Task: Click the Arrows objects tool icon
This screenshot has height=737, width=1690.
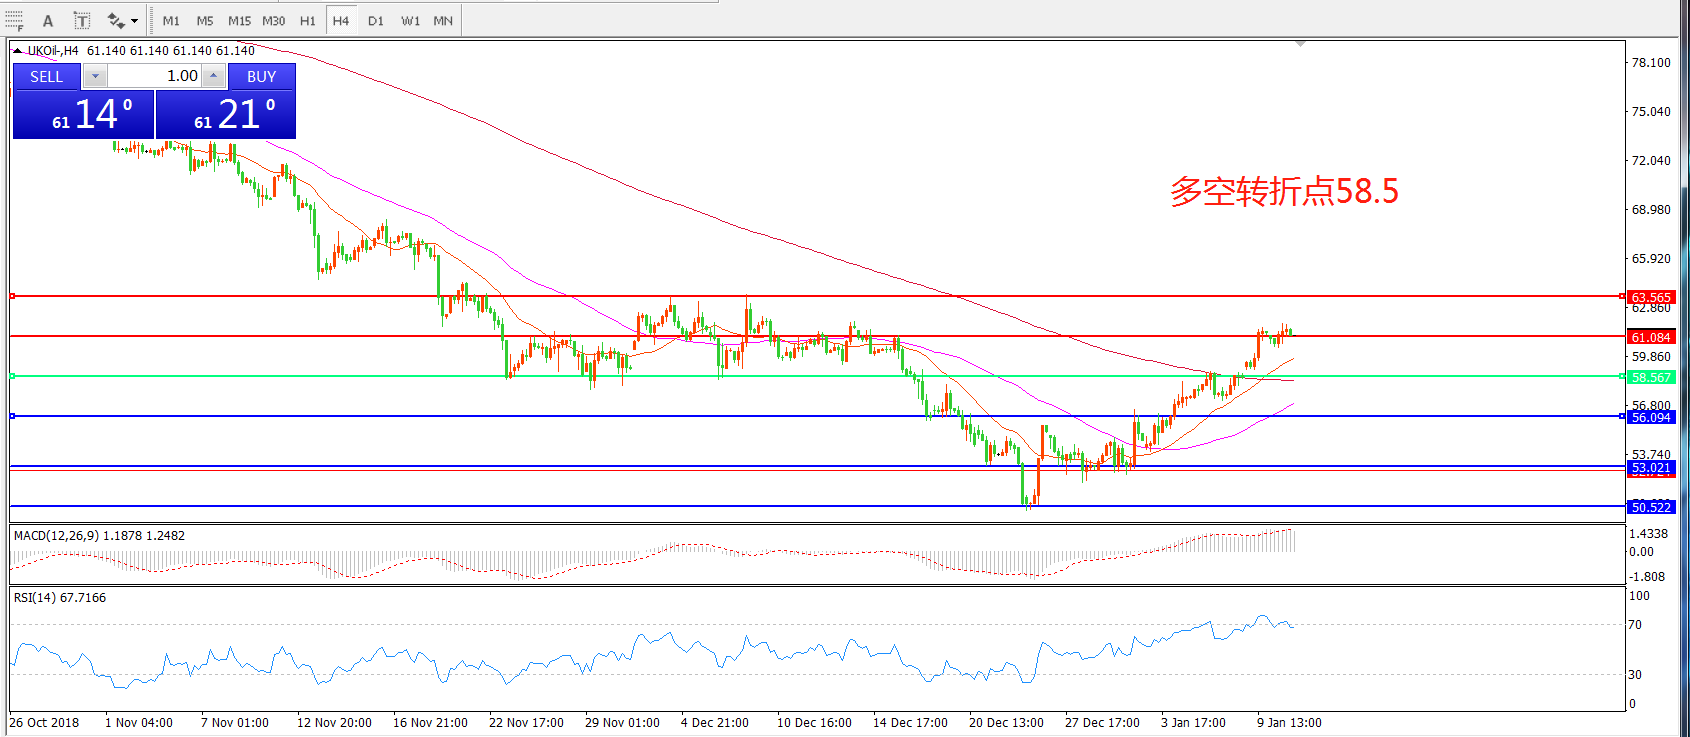Action: tap(116, 20)
